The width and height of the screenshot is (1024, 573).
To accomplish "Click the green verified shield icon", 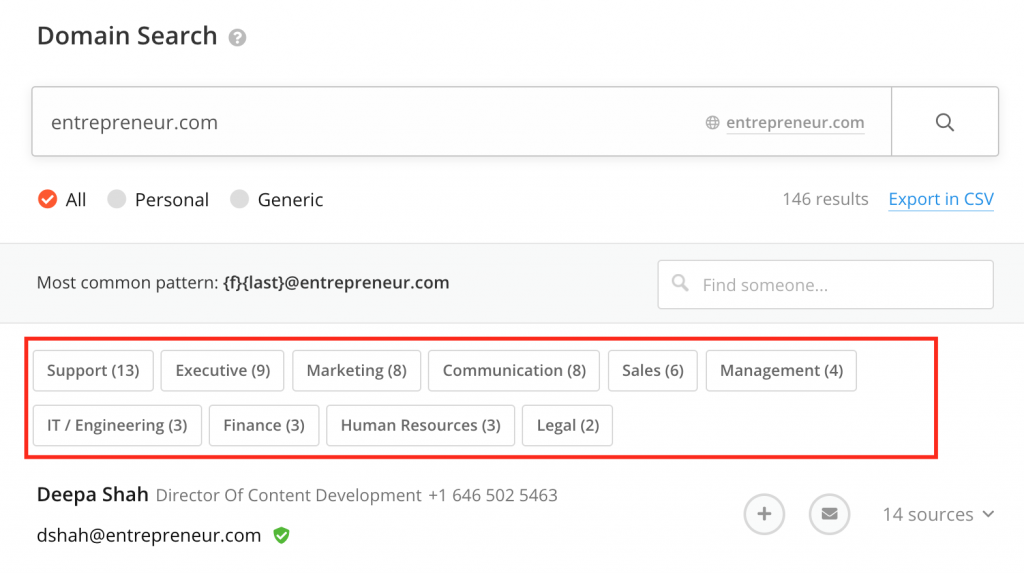I will 281,535.
